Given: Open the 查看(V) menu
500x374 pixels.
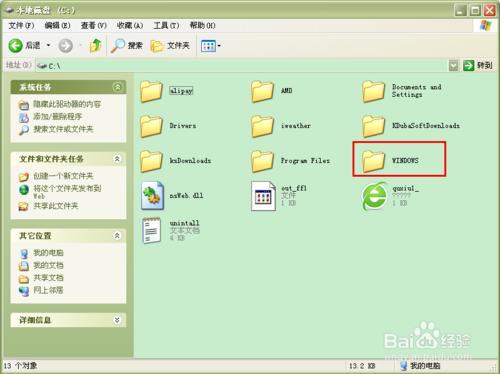Looking at the screenshot, I should coord(94,26).
